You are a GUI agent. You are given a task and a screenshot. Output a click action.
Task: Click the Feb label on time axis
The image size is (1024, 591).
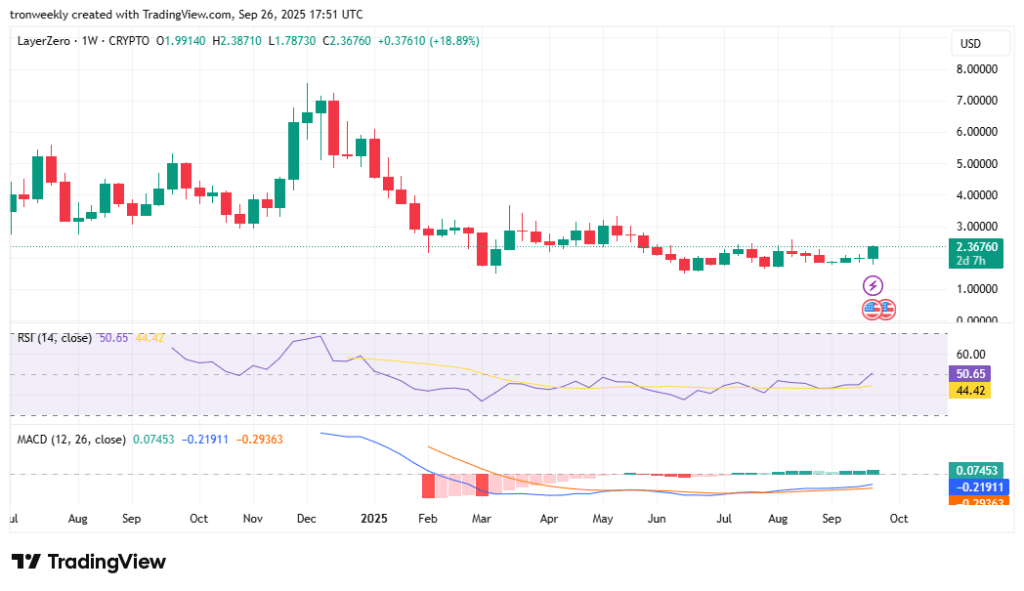click(427, 519)
